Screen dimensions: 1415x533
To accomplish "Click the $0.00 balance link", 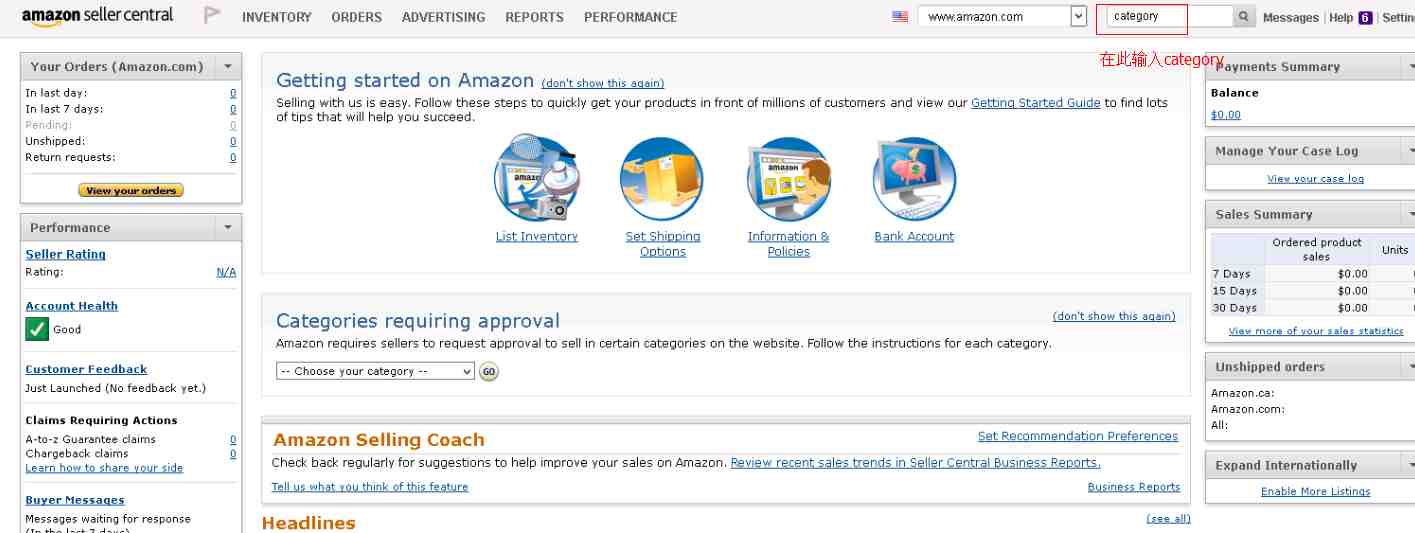I will tap(1226, 115).
